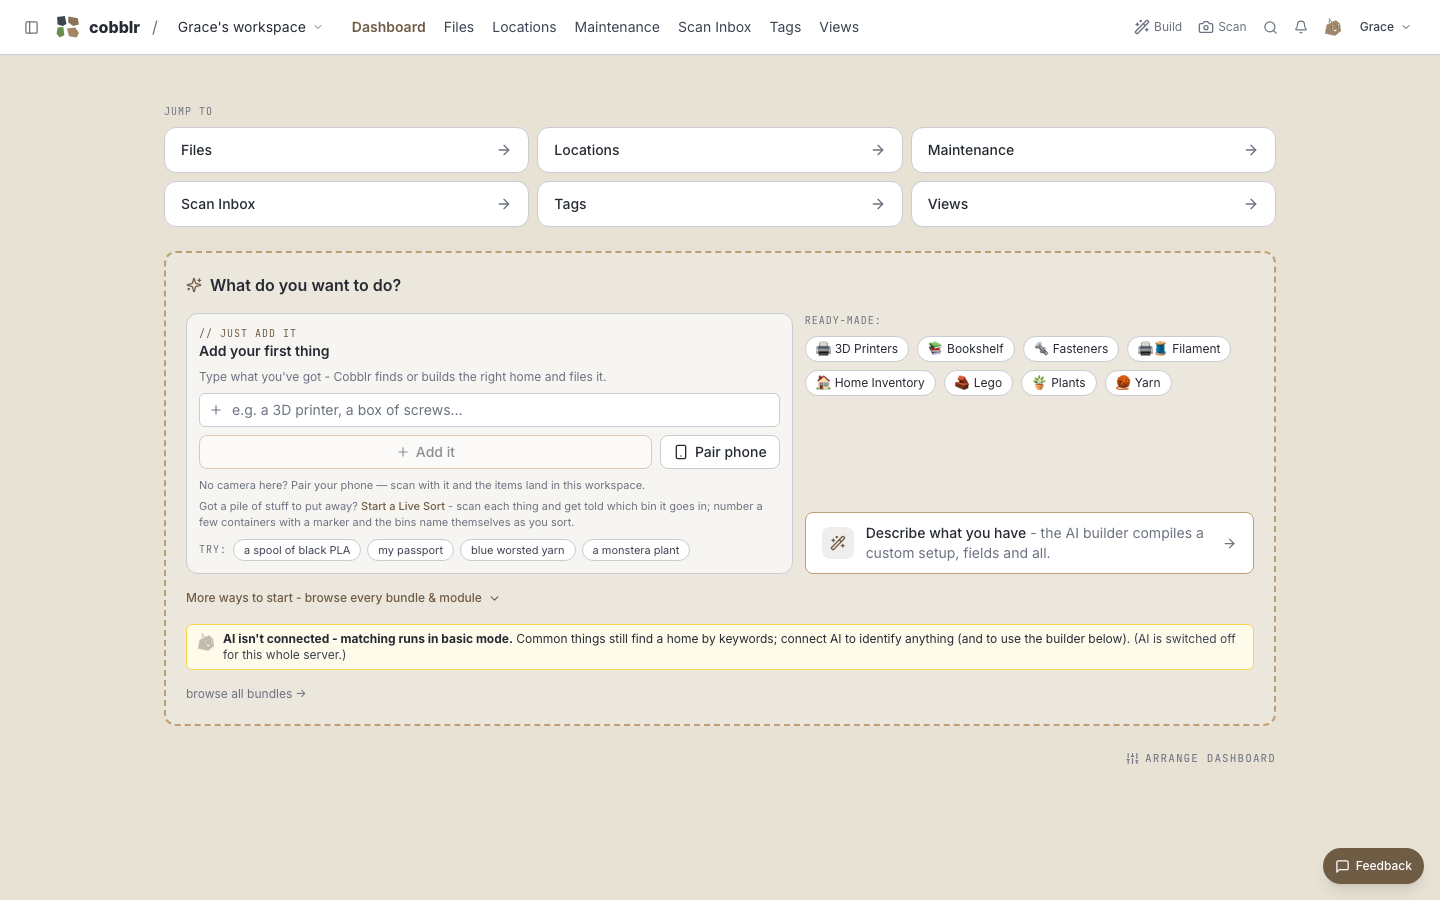Toggle the sidebar panel icon
Image resolution: width=1440 pixels, height=900 pixels.
coord(32,27)
